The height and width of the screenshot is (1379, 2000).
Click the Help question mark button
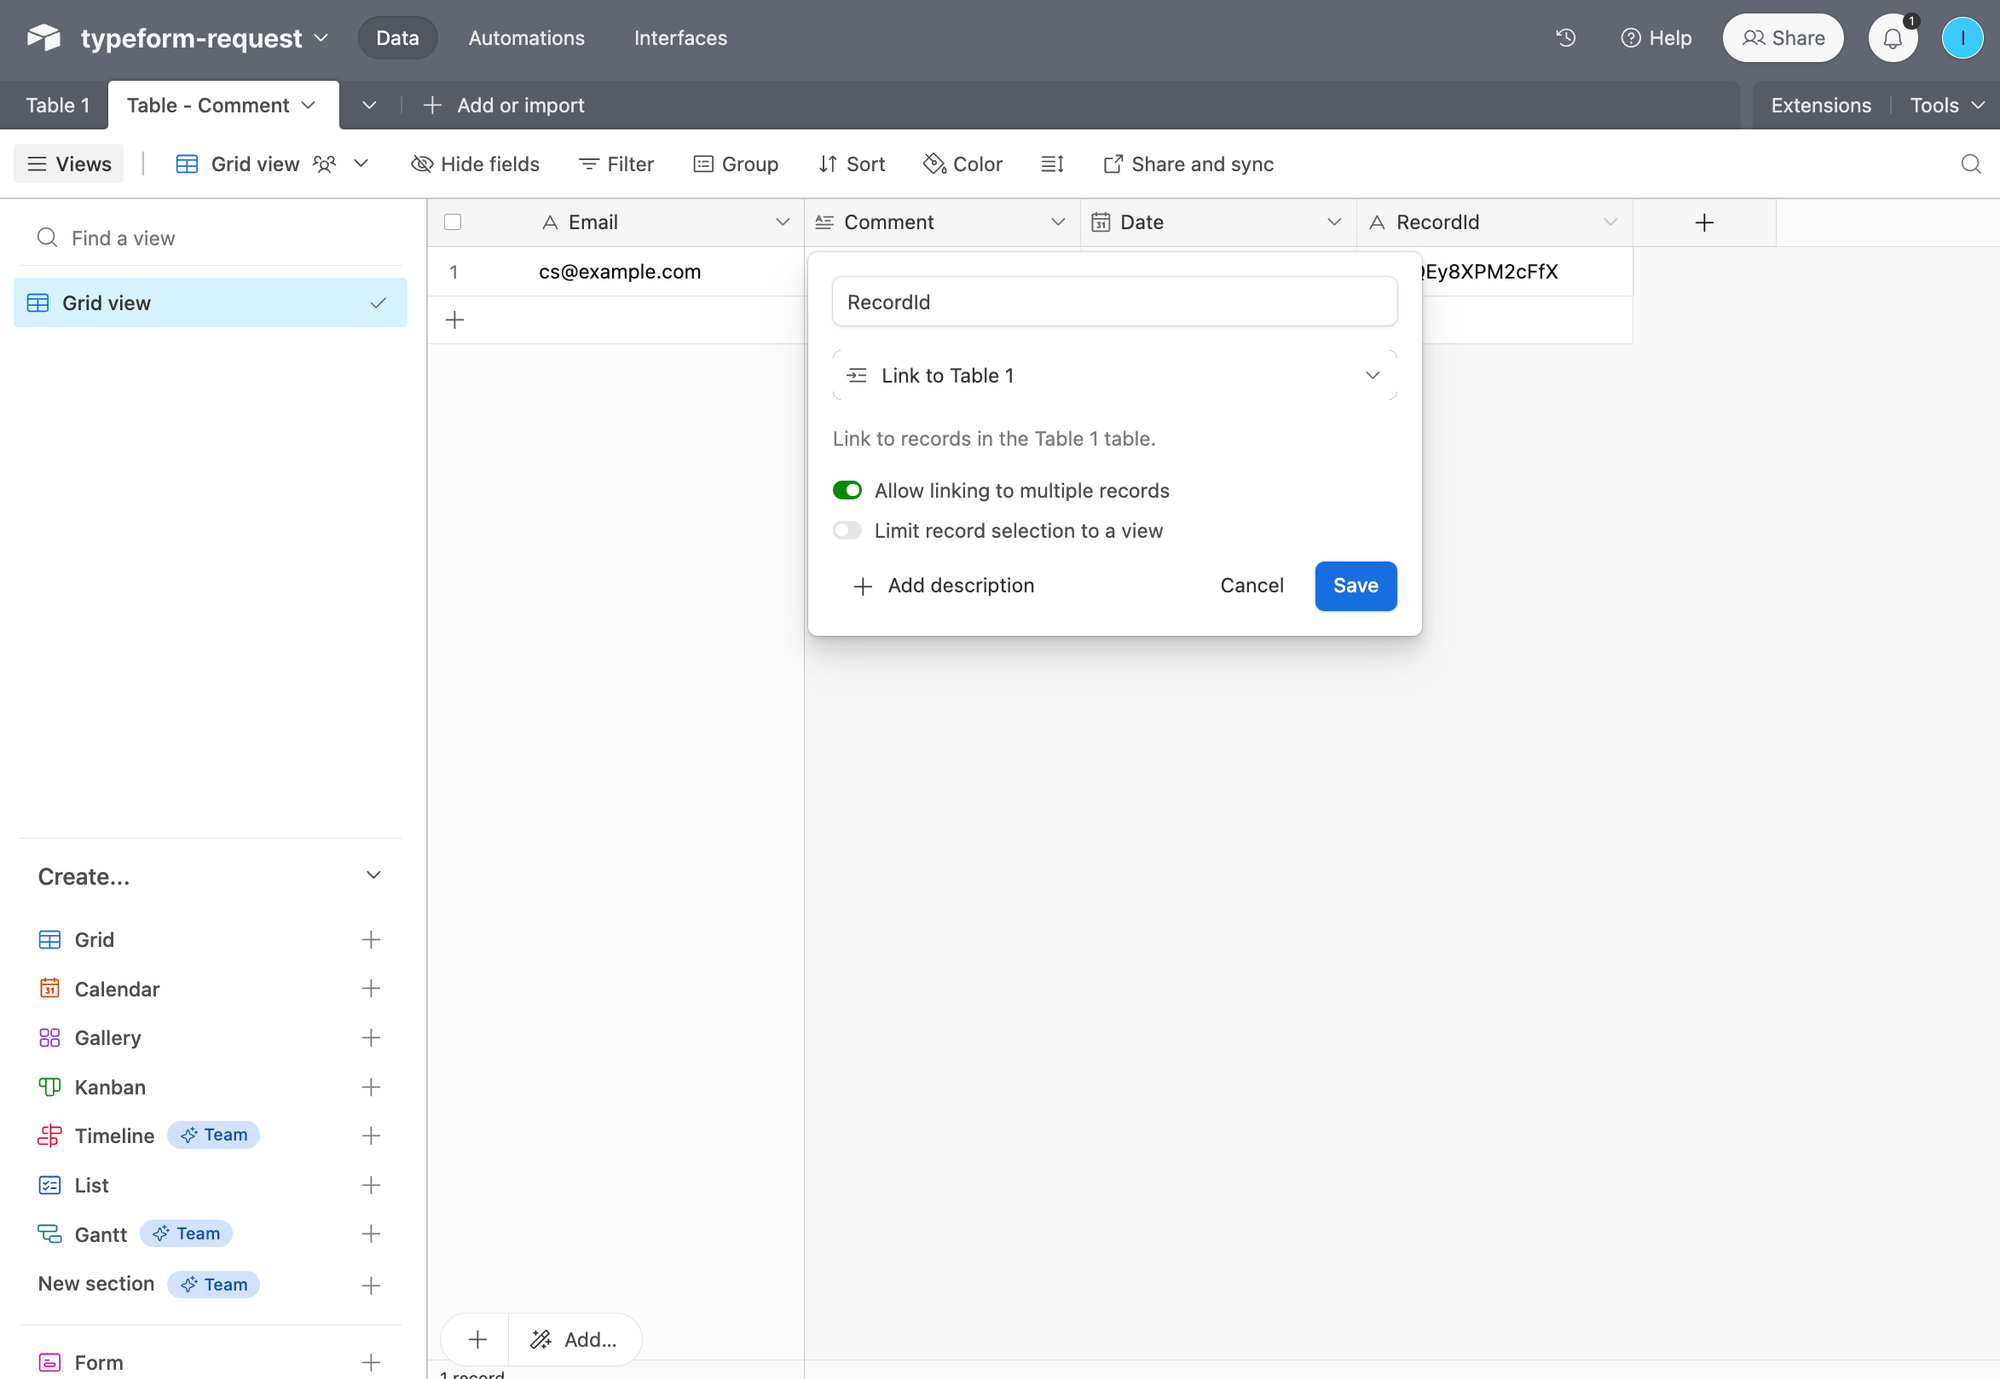tap(1656, 38)
